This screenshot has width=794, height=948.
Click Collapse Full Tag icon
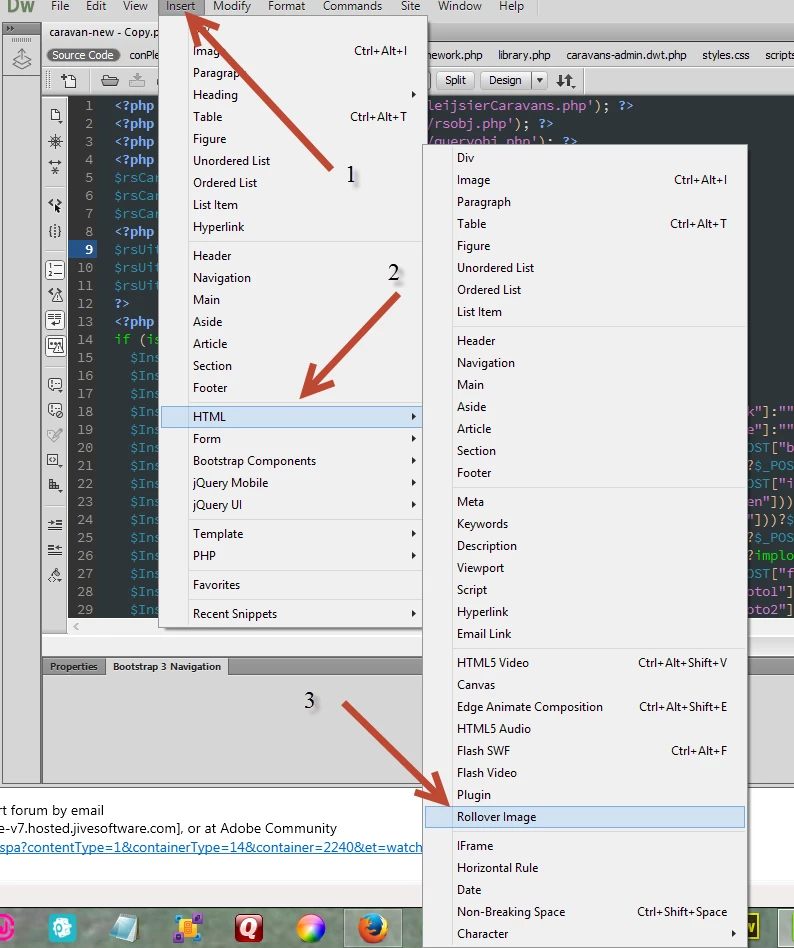(x=55, y=167)
